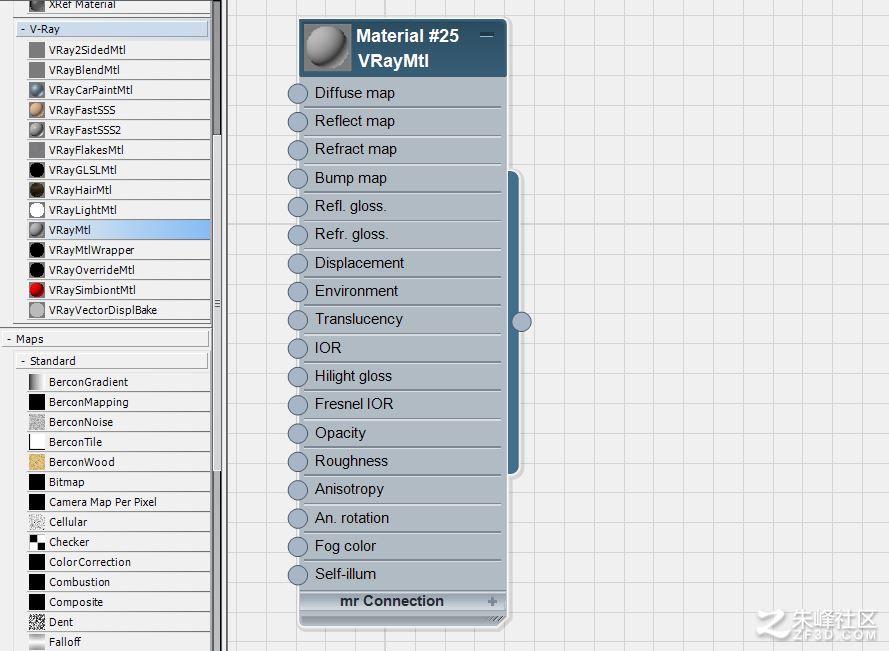Click the Hilight gloss slot label
The width and height of the screenshot is (889, 651).
pyautogui.click(x=353, y=376)
